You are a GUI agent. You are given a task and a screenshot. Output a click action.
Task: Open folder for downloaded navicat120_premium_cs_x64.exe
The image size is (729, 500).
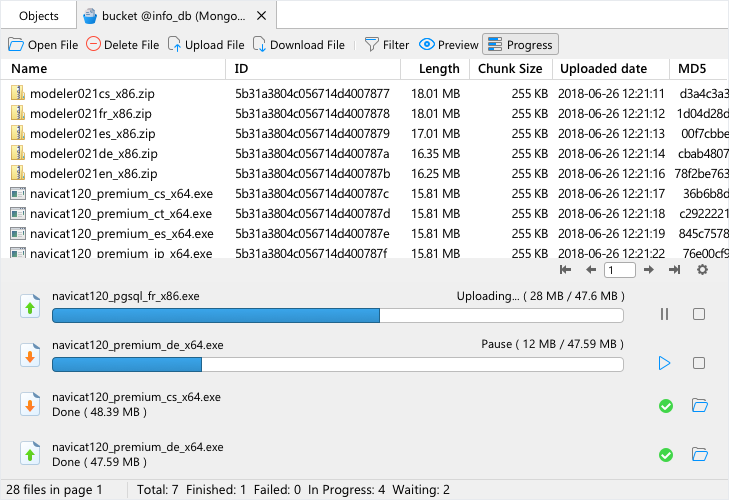(699, 406)
